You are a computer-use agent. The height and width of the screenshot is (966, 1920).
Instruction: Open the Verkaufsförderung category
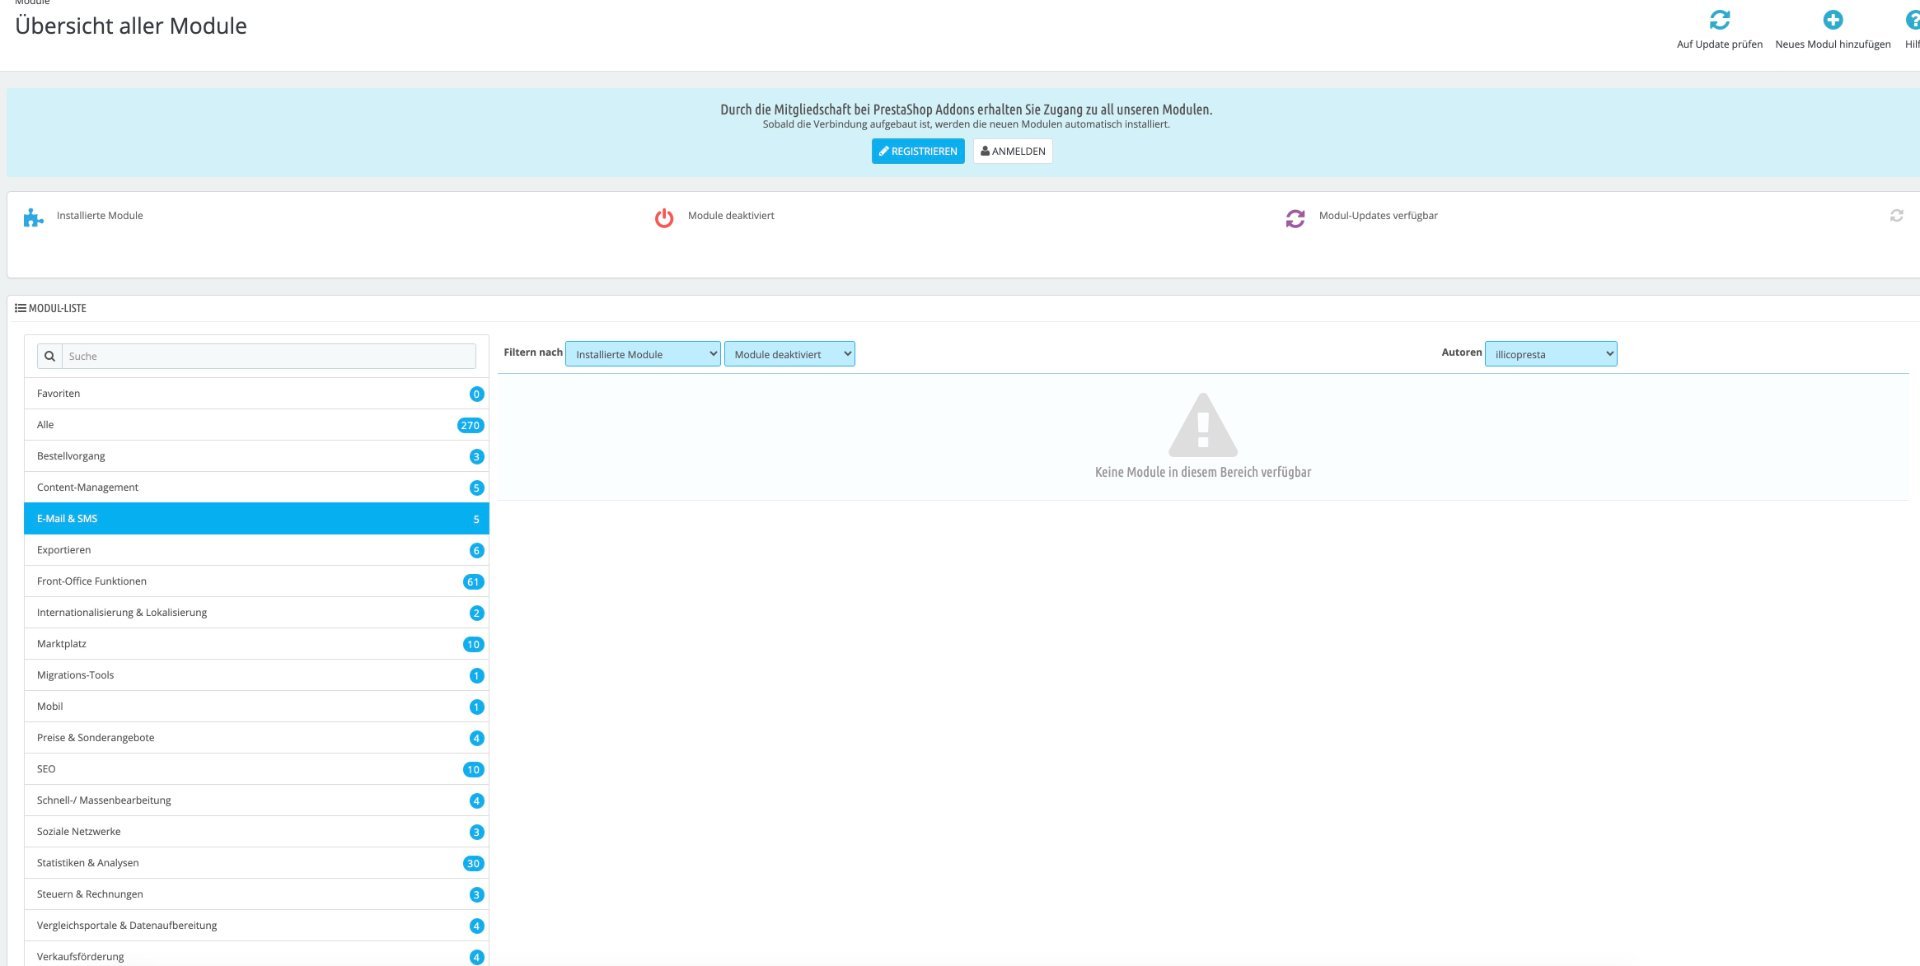click(x=257, y=955)
